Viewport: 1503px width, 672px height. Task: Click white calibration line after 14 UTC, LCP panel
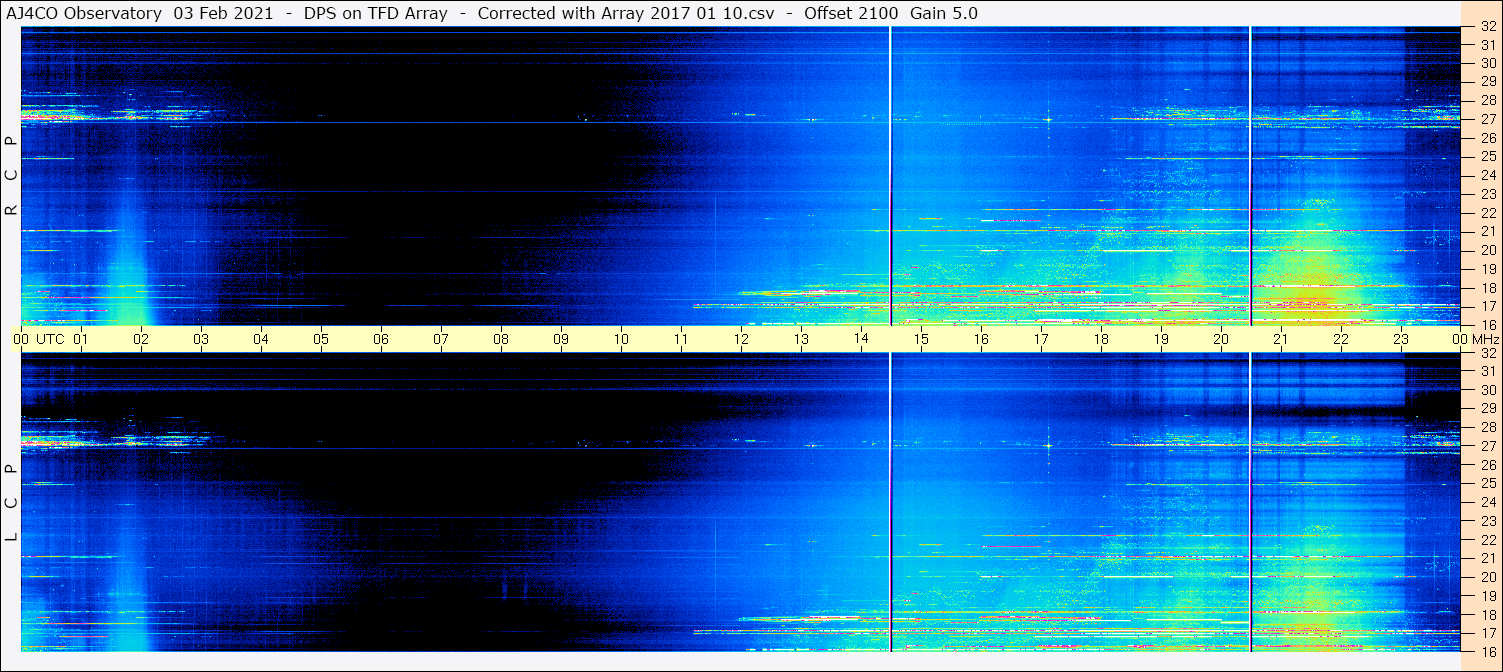point(890,502)
